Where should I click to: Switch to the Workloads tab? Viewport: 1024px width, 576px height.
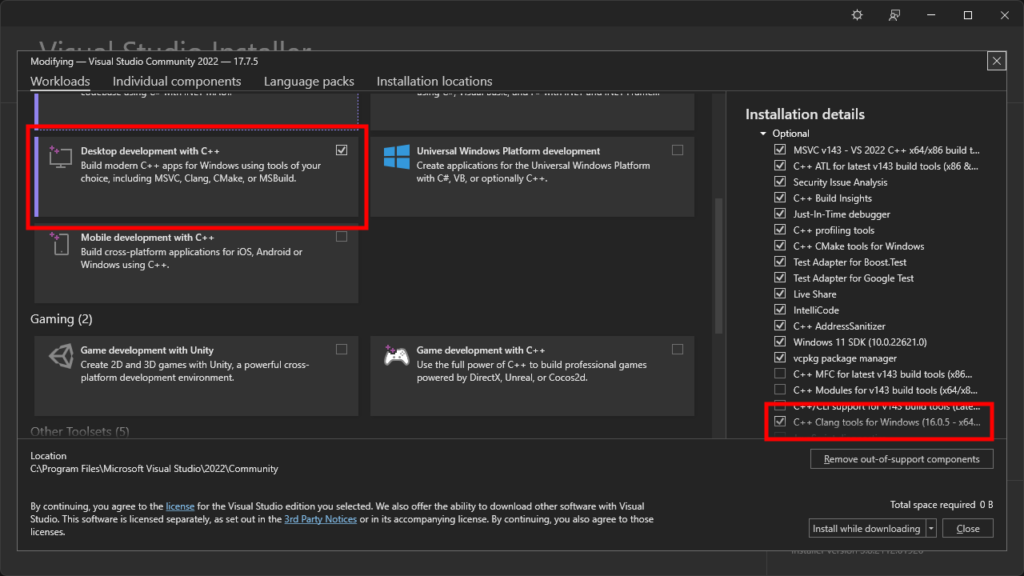(x=60, y=81)
